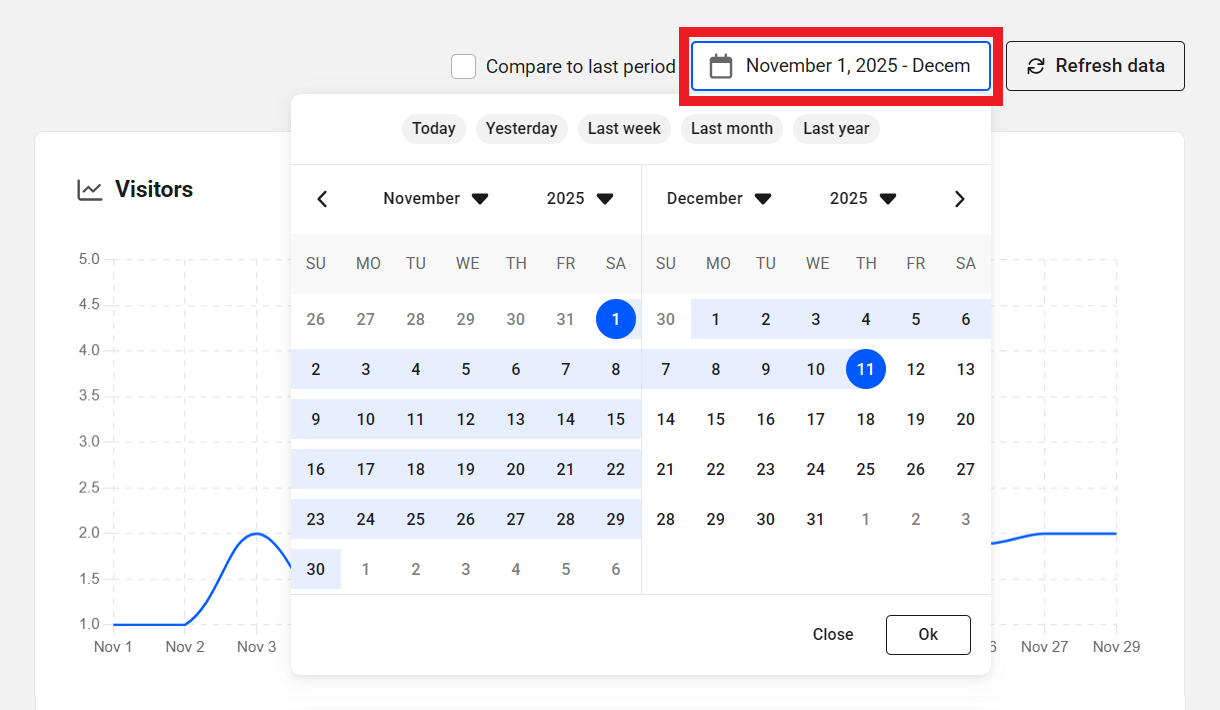Select the Last month preset
The width and height of the screenshot is (1220, 710).
731,128
